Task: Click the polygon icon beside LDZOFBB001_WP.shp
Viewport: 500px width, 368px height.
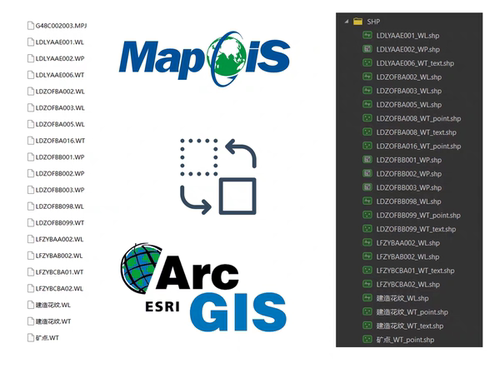Action: pyautogui.click(x=367, y=160)
